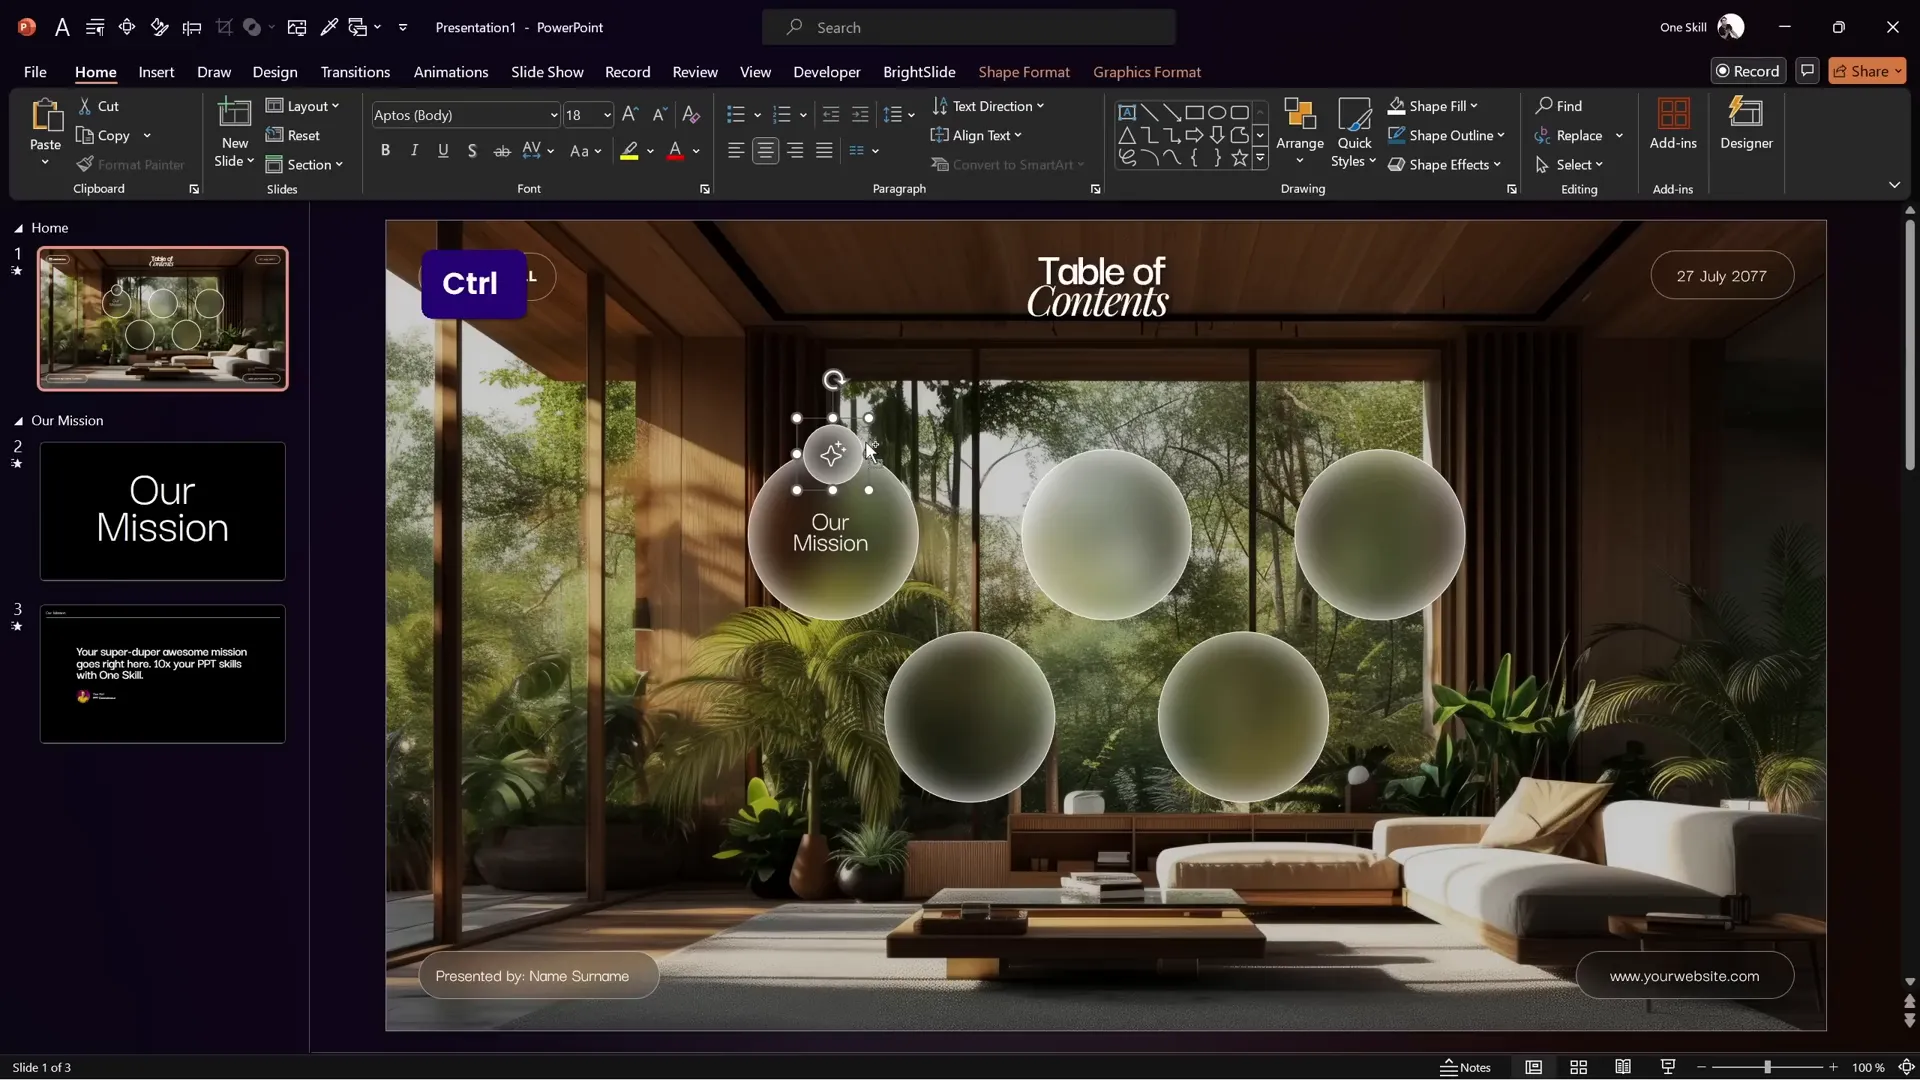Click Replace in Editing group

1568,135
